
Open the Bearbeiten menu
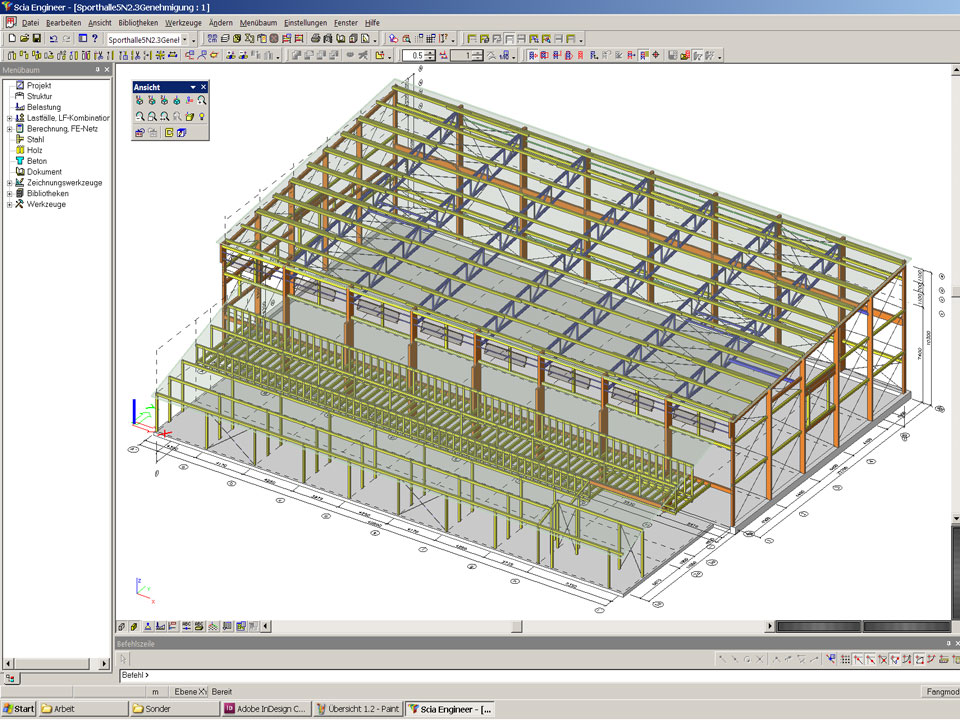point(63,22)
